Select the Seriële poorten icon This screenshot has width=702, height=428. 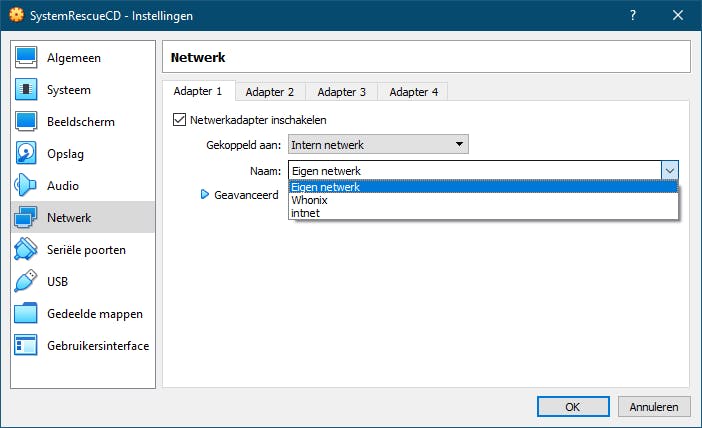click(27, 250)
